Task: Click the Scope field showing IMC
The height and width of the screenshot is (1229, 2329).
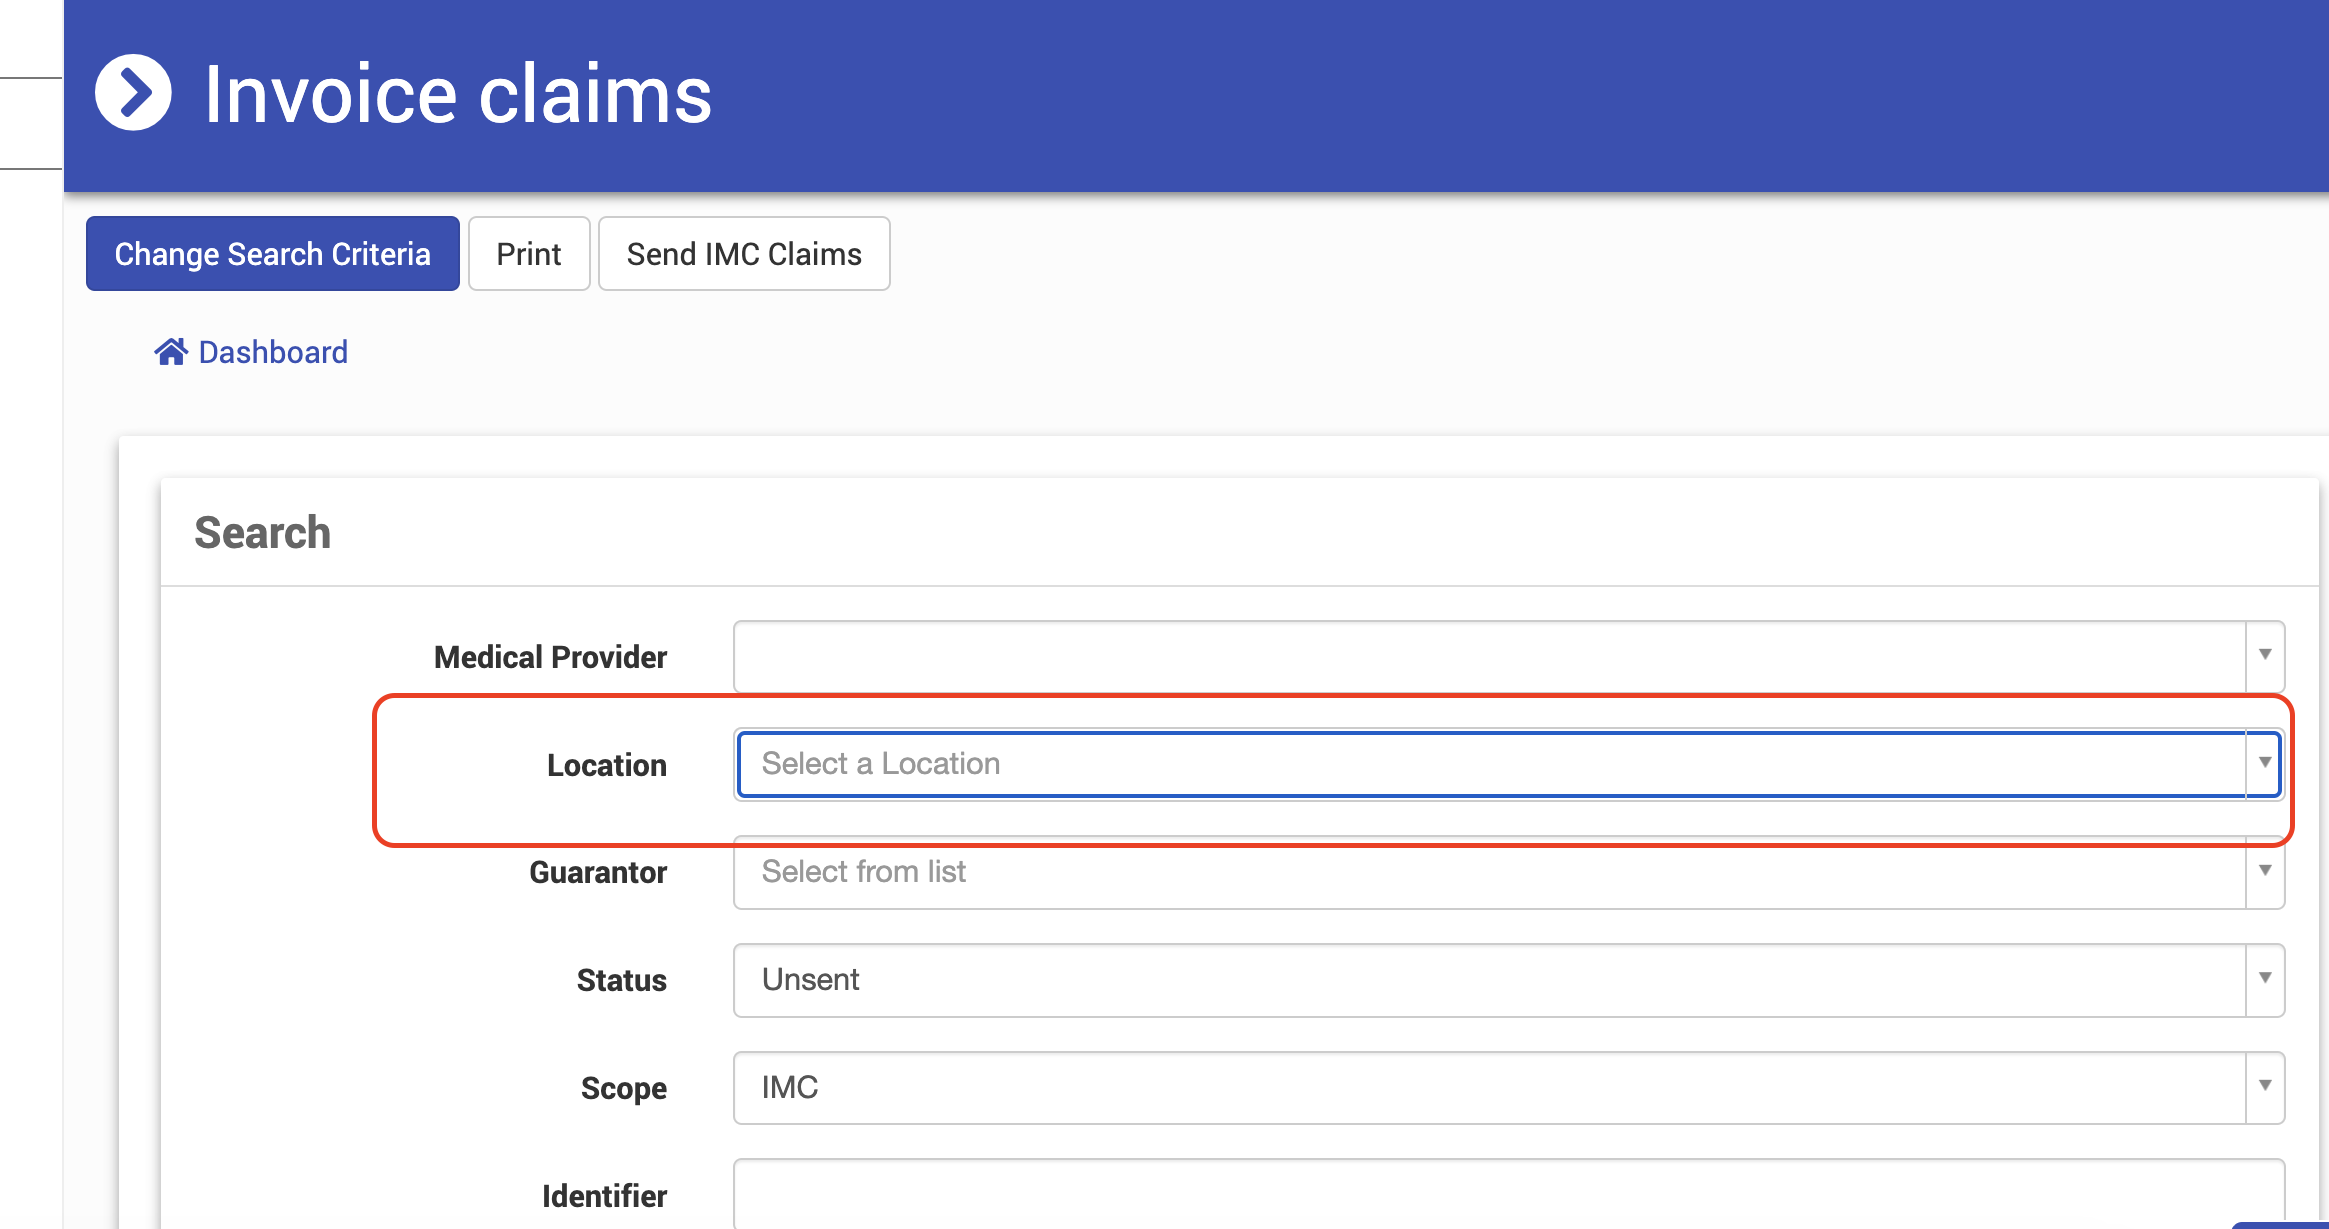Action: pos(1488,1088)
